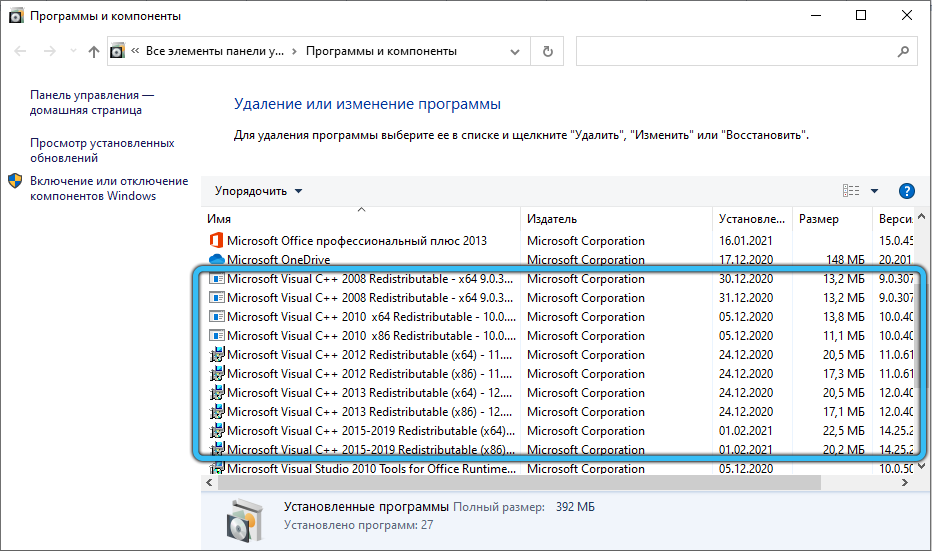Open Включение или отключение компонентов Windows

coord(108,188)
